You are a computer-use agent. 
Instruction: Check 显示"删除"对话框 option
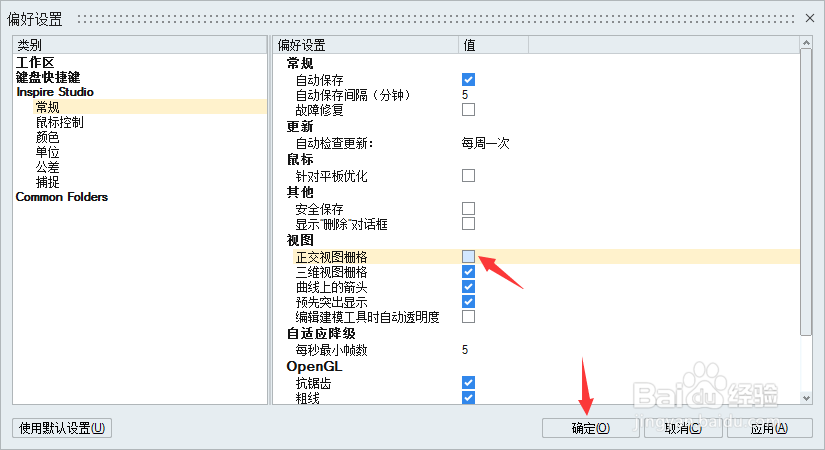(x=468, y=224)
